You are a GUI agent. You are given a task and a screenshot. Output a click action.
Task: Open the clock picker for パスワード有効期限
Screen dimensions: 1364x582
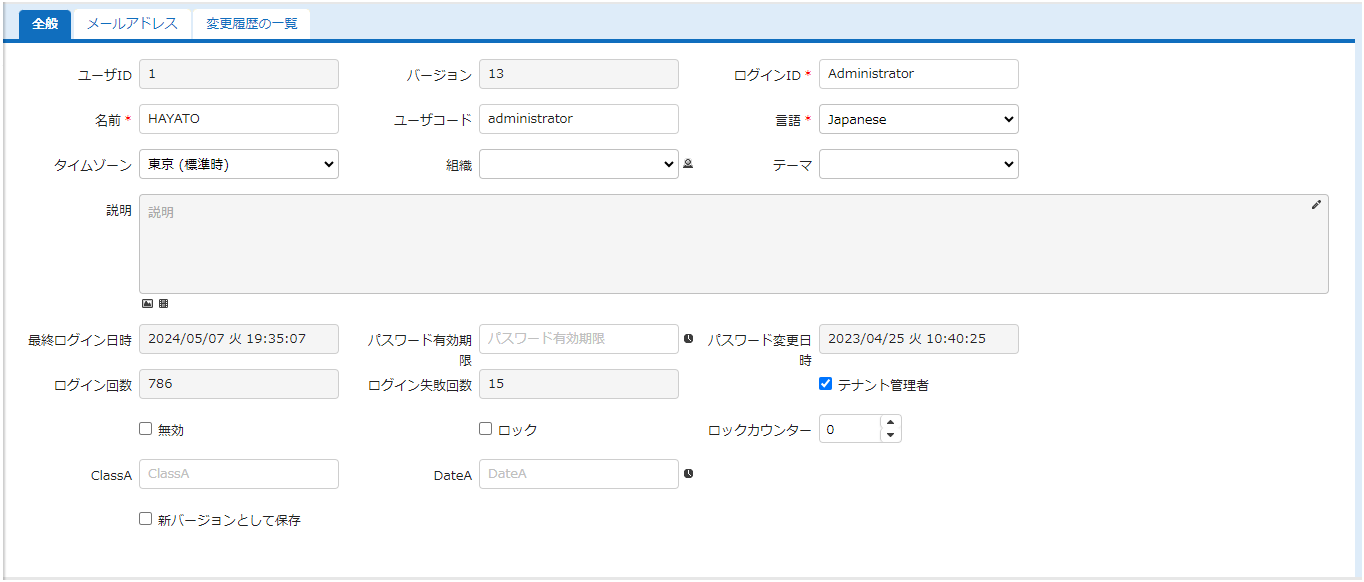coord(688,339)
